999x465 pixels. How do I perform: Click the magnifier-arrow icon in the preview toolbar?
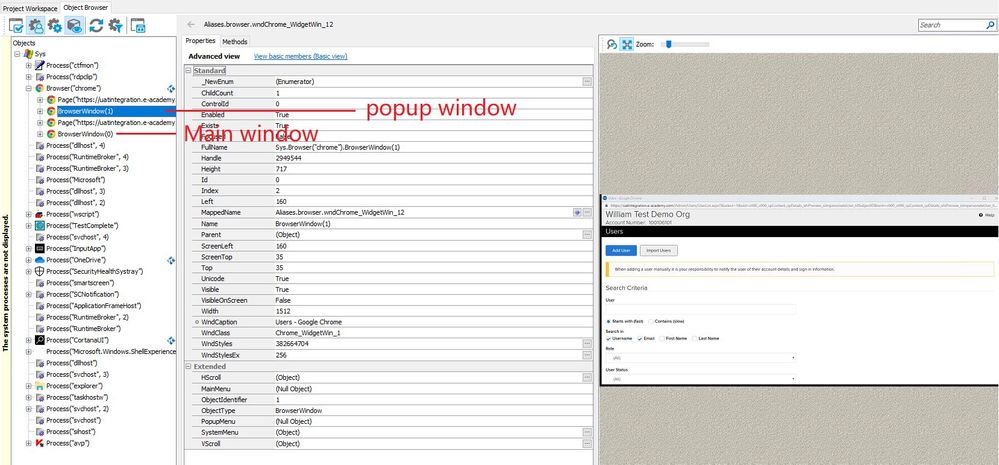coord(612,45)
